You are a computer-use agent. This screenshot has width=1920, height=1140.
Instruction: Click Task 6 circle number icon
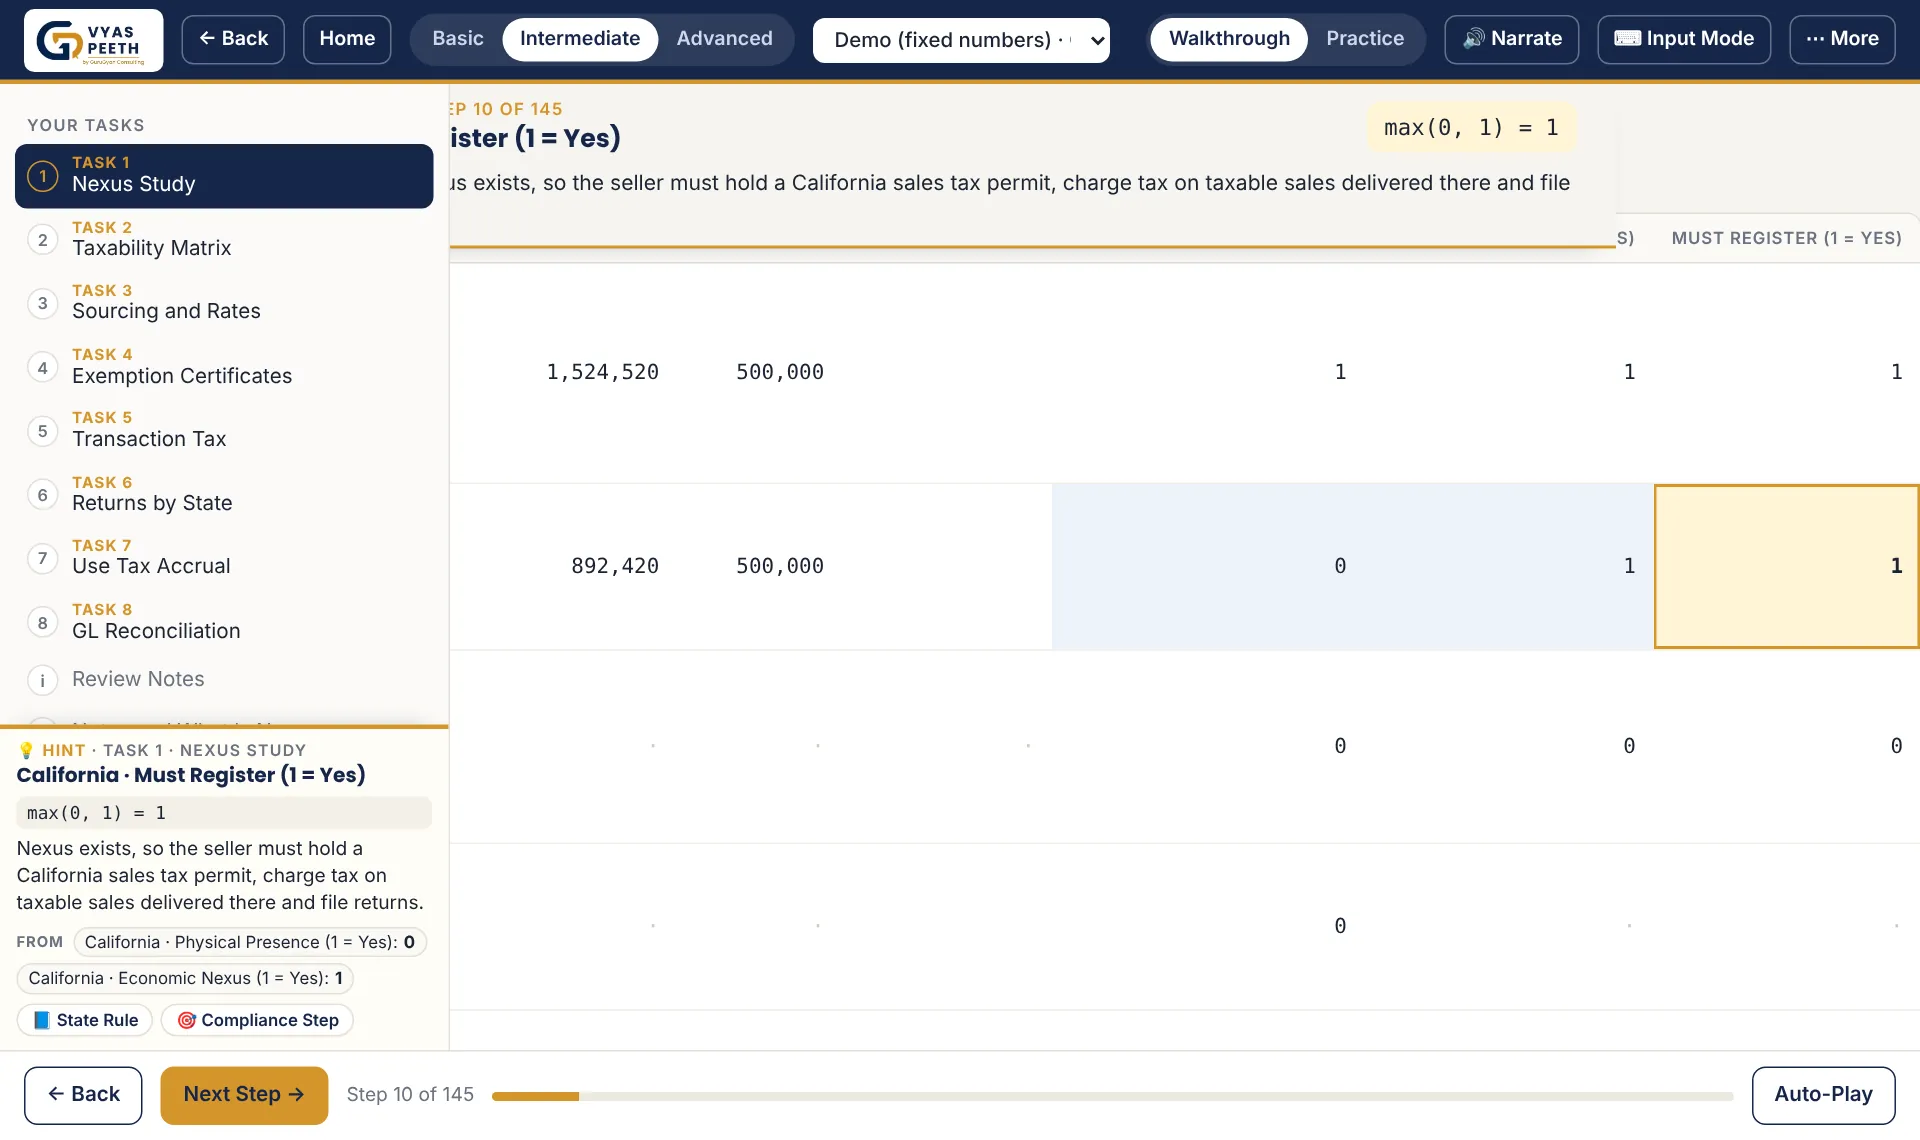pos(42,494)
